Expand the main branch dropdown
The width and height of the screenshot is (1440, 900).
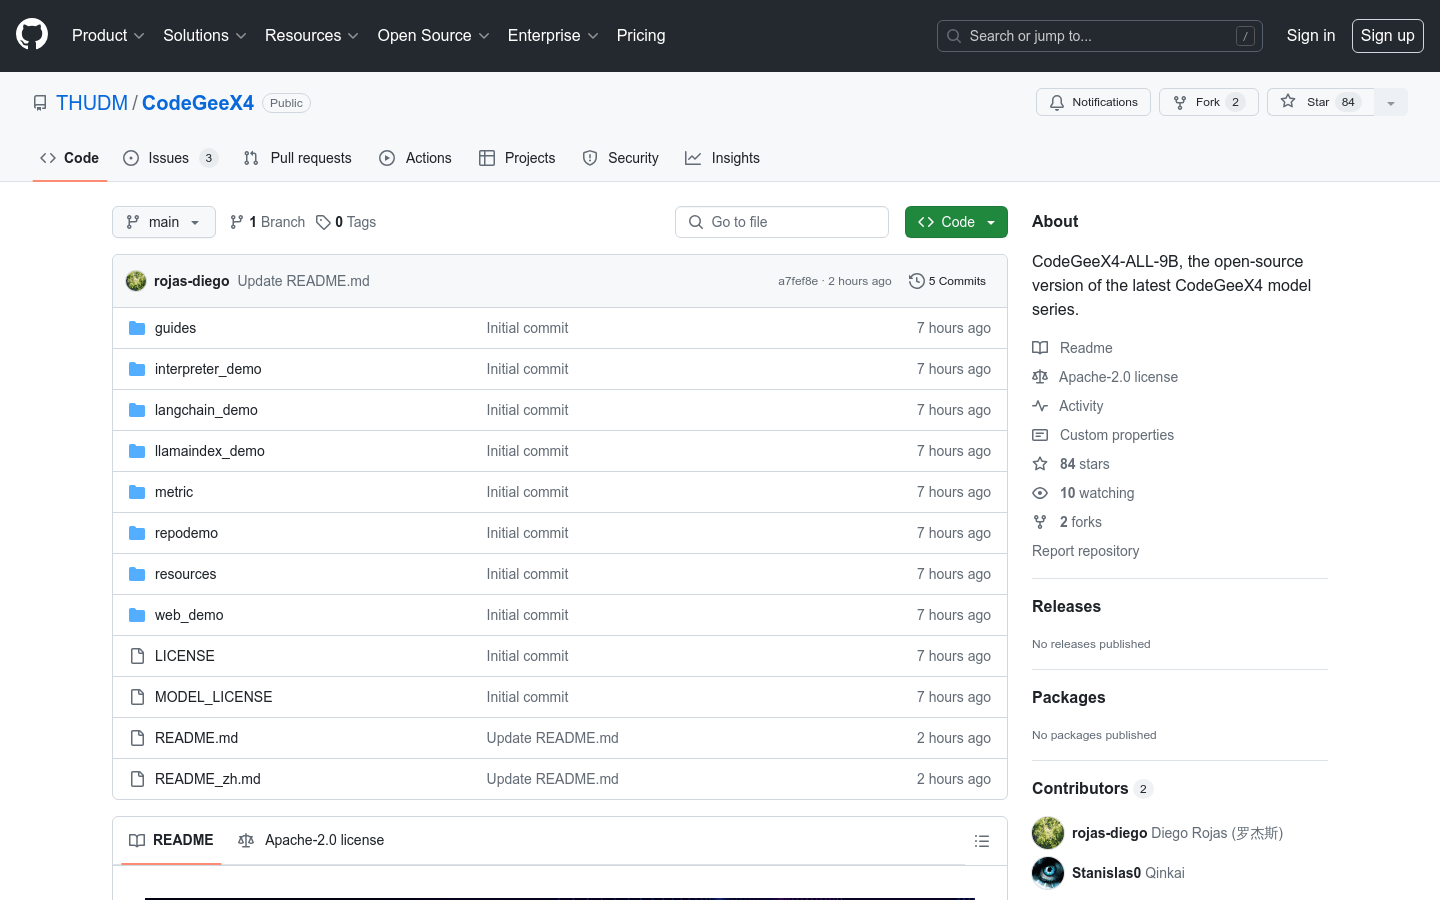pyautogui.click(x=164, y=222)
